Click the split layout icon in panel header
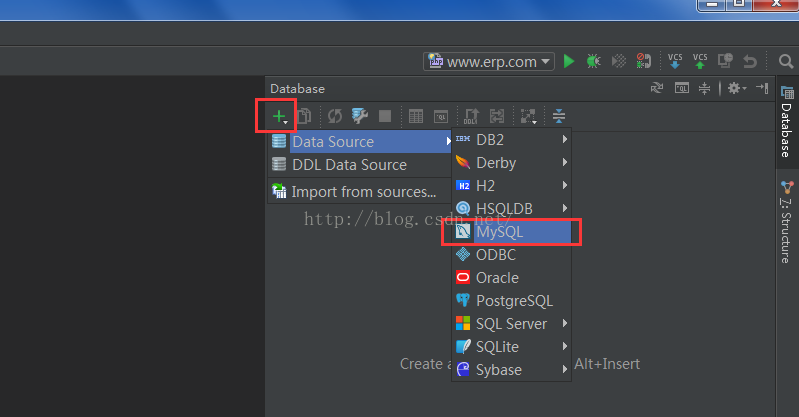Image resolution: width=799 pixels, height=417 pixels. pos(704,88)
